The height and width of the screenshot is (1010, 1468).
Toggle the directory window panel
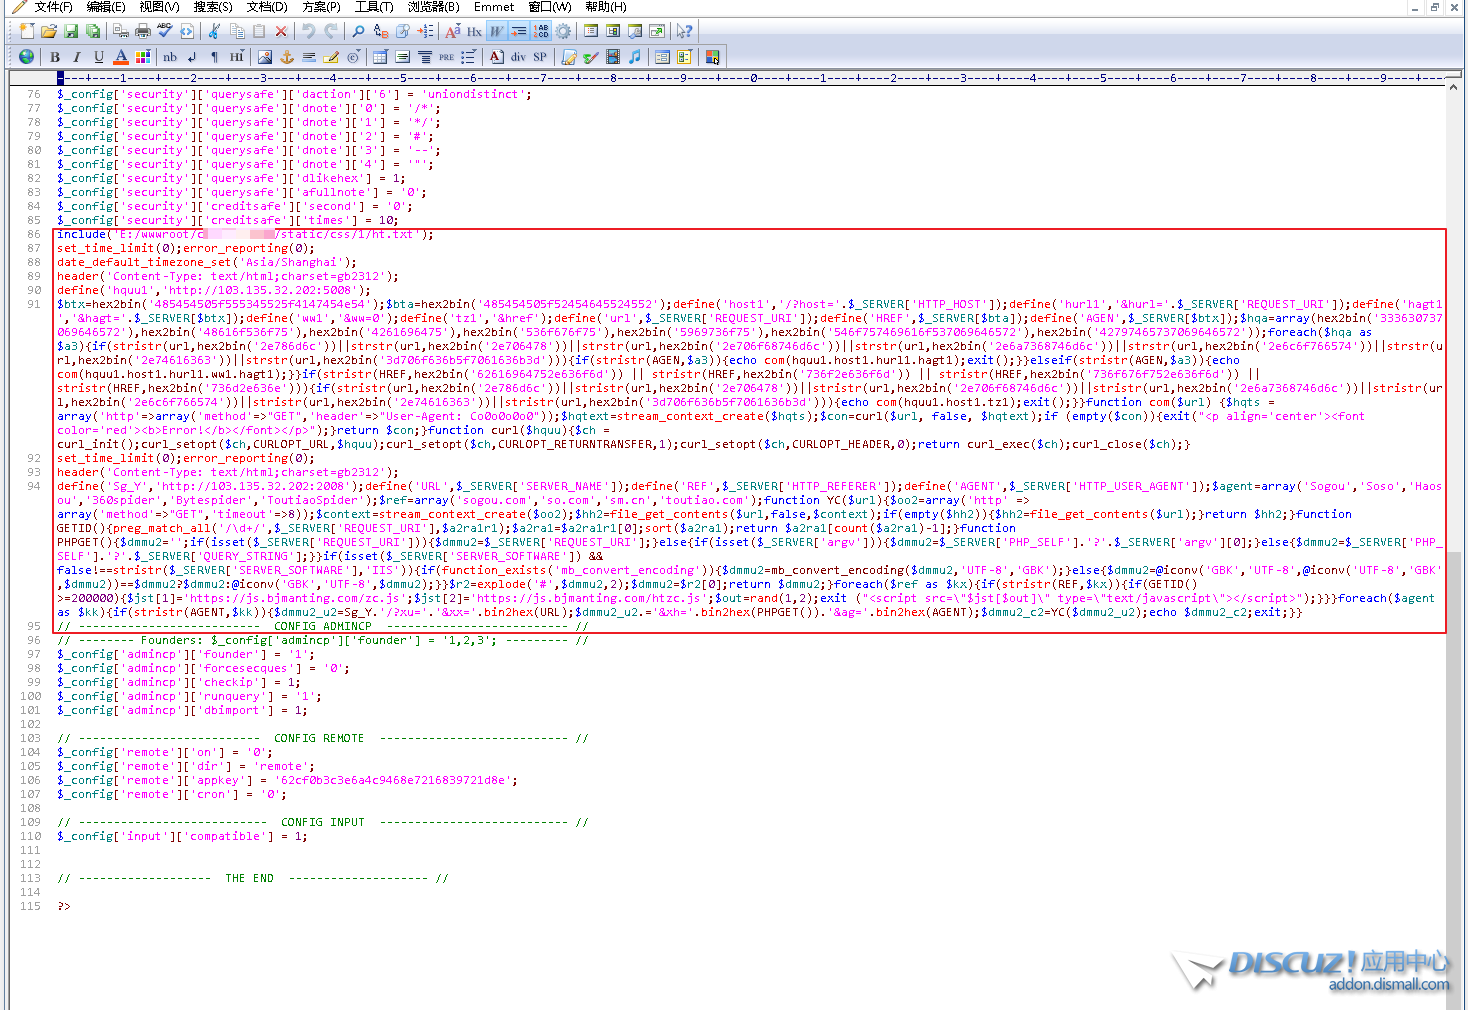point(591,31)
